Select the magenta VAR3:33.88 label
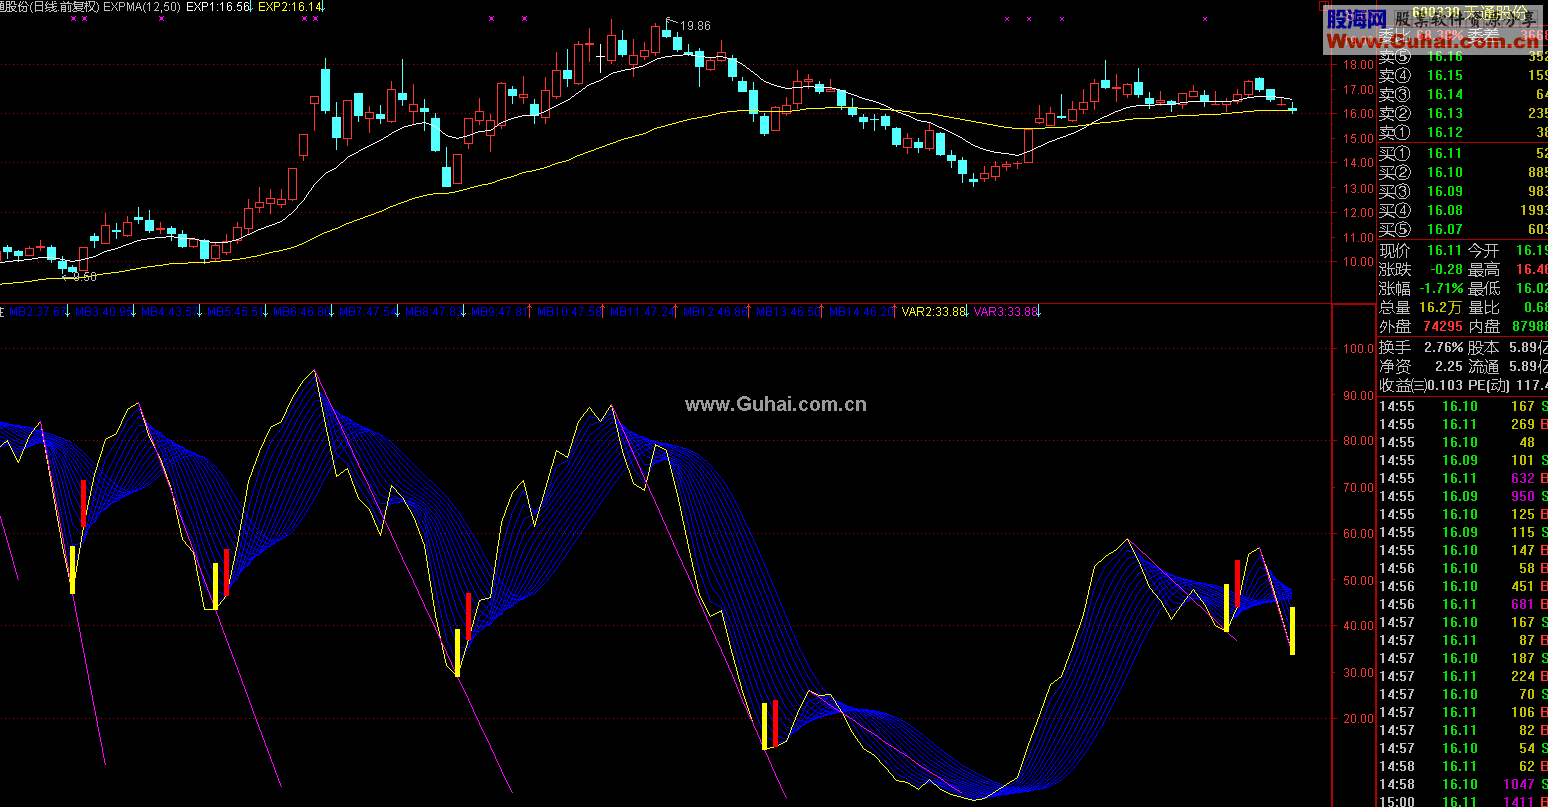 pos(1005,312)
